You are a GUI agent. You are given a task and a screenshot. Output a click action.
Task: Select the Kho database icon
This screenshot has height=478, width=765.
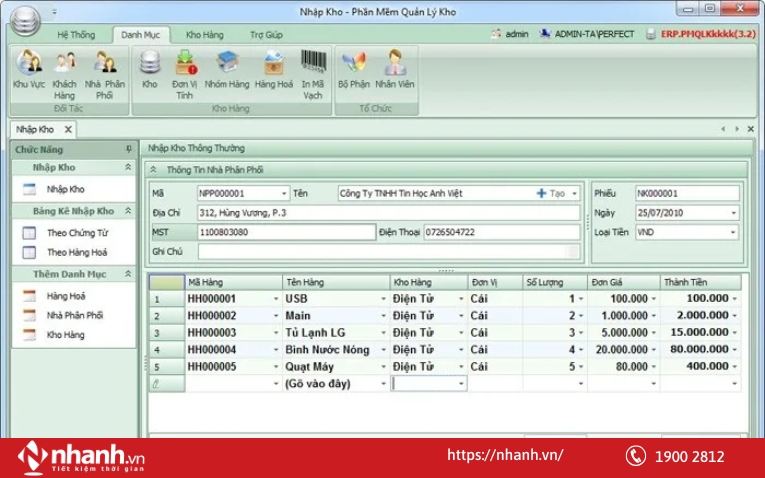point(150,66)
